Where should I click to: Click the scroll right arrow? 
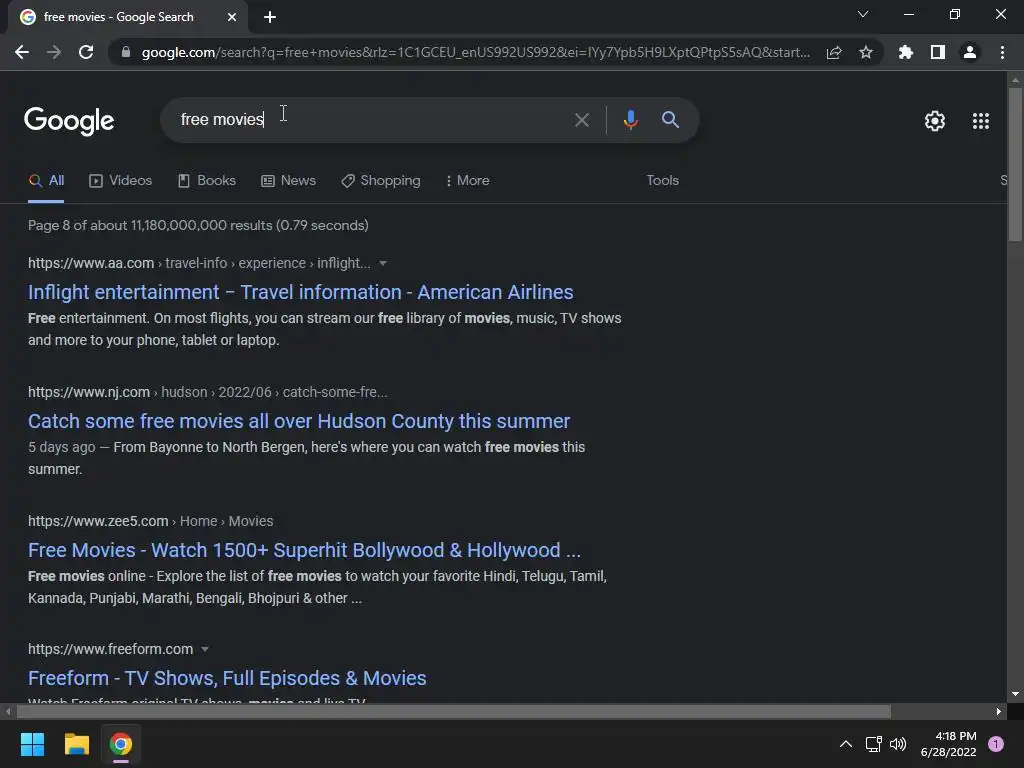[x=999, y=711]
